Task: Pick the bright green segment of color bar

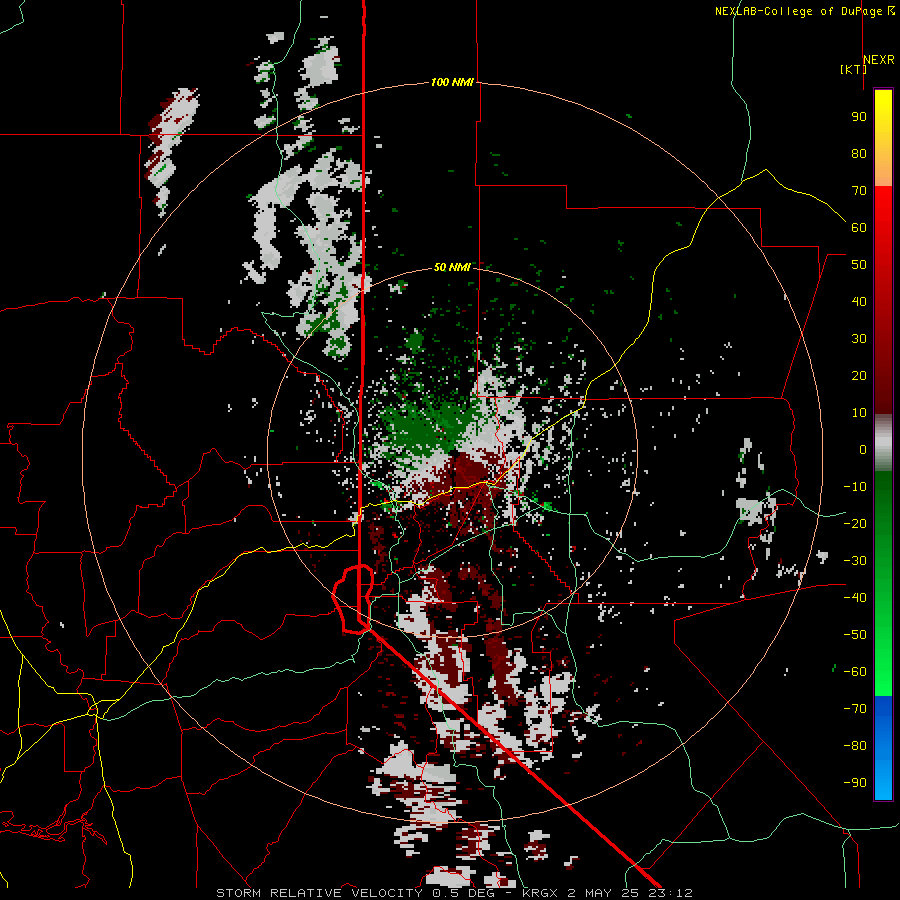Action: [x=883, y=660]
